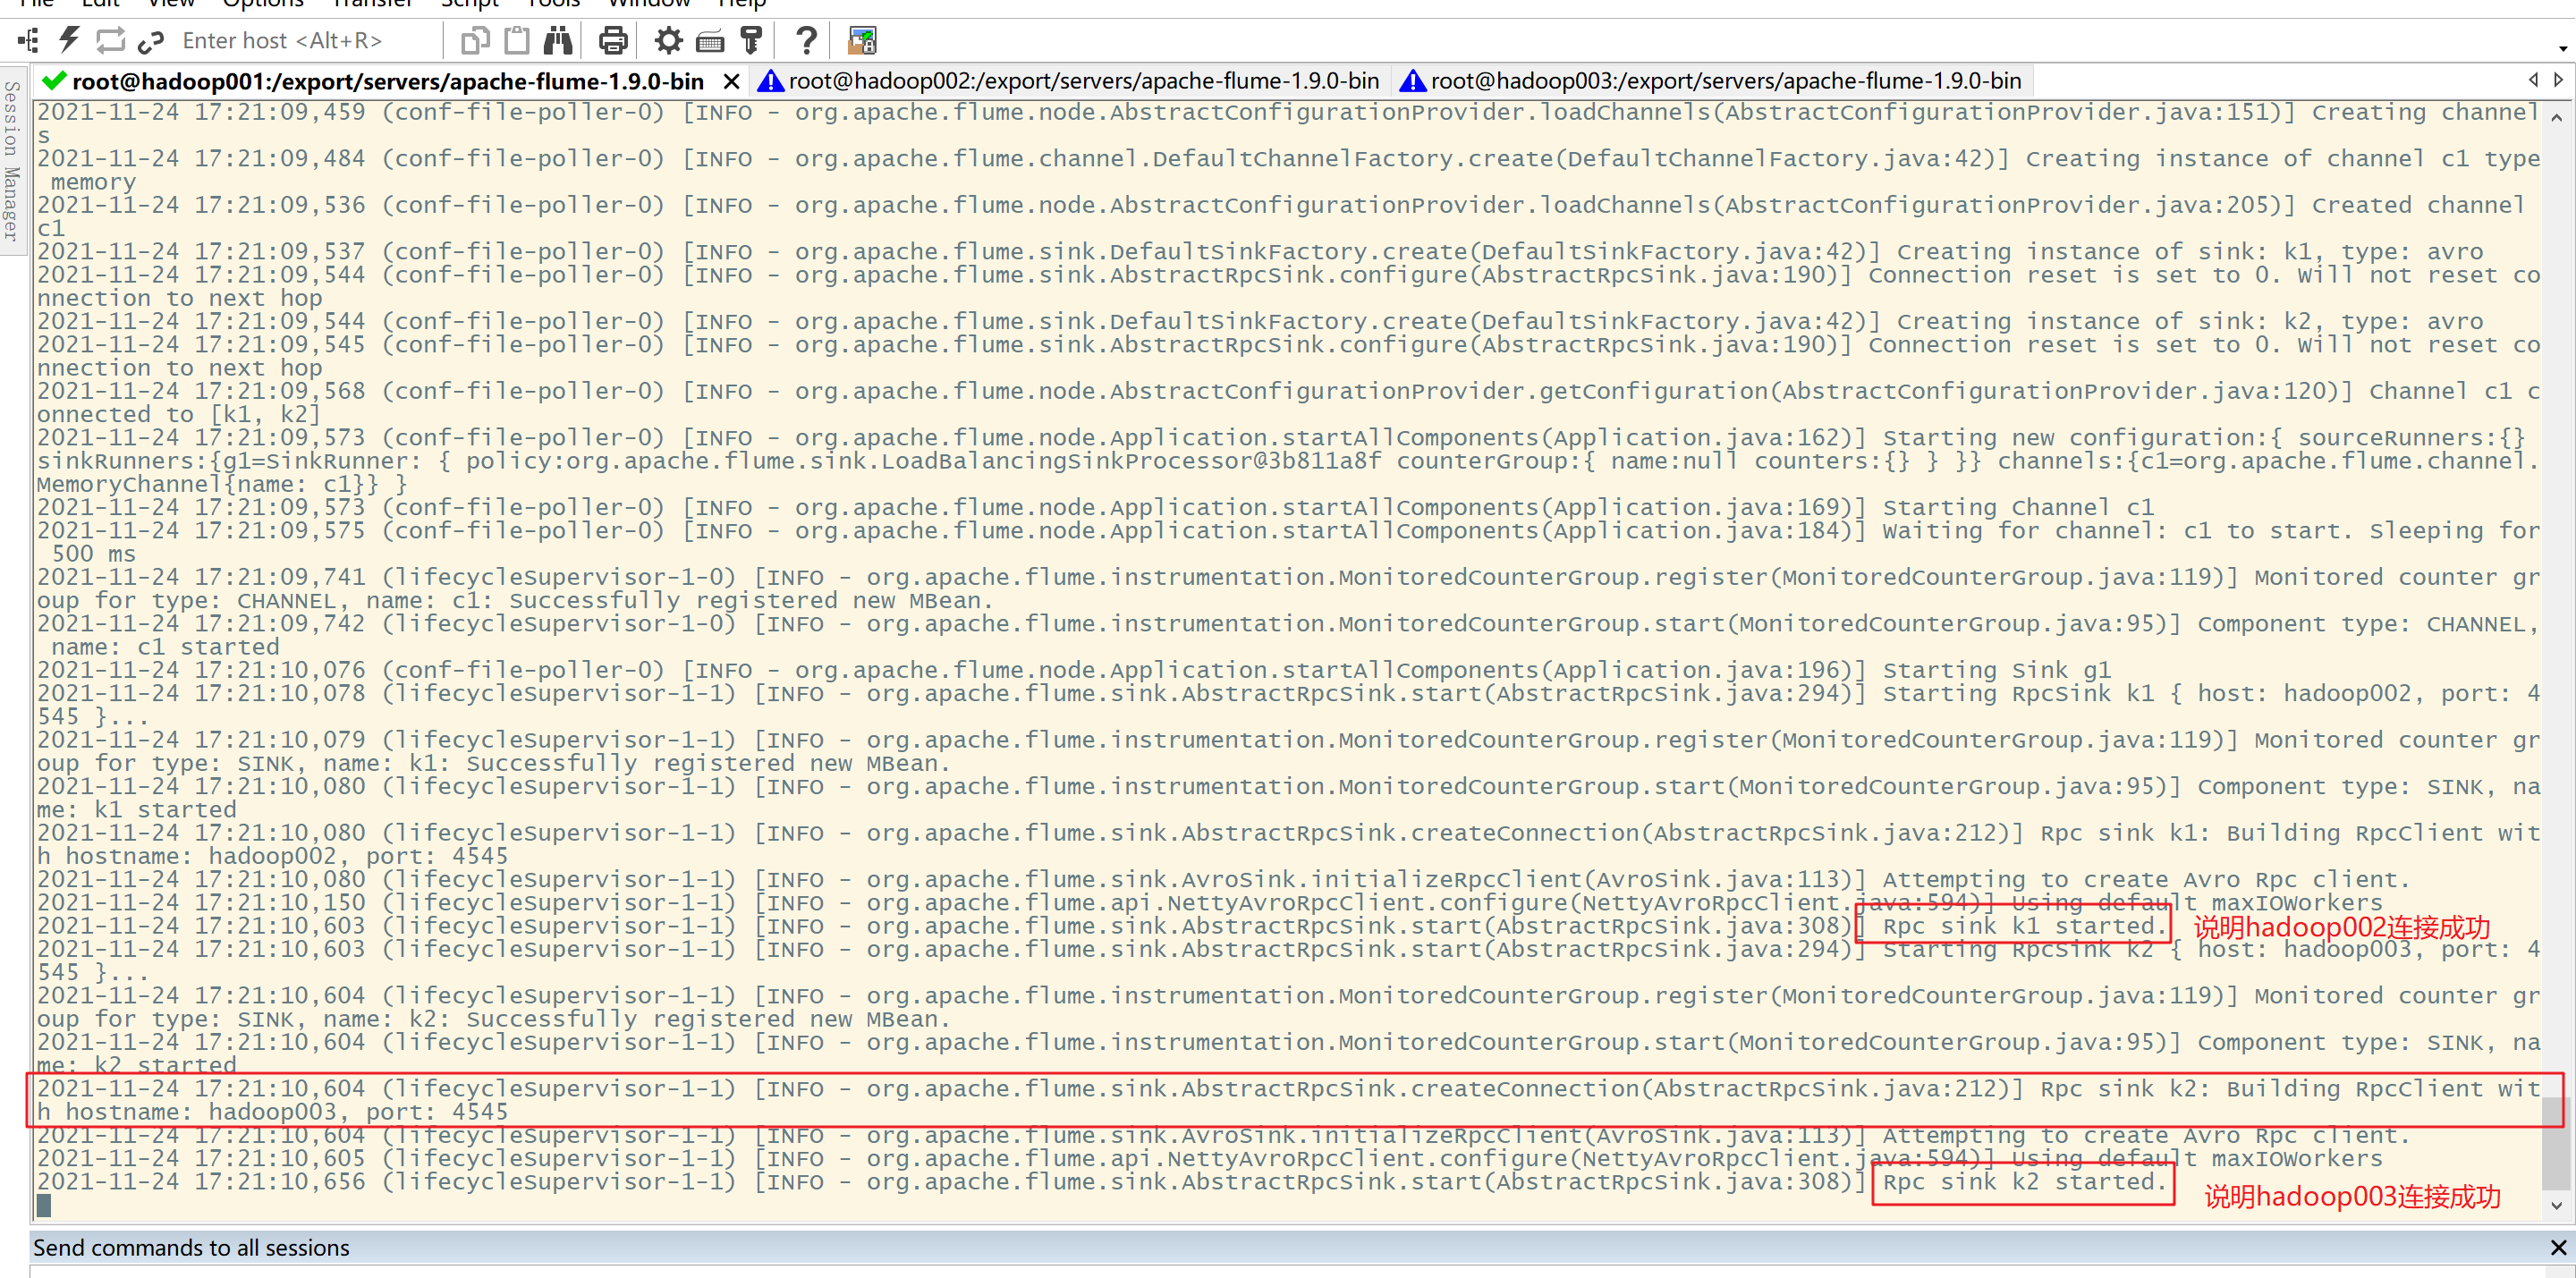The height and width of the screenshot is (1278, 2576).
Task: Click the Reconnect arrows icon
Action: click(x=110, y=41)
